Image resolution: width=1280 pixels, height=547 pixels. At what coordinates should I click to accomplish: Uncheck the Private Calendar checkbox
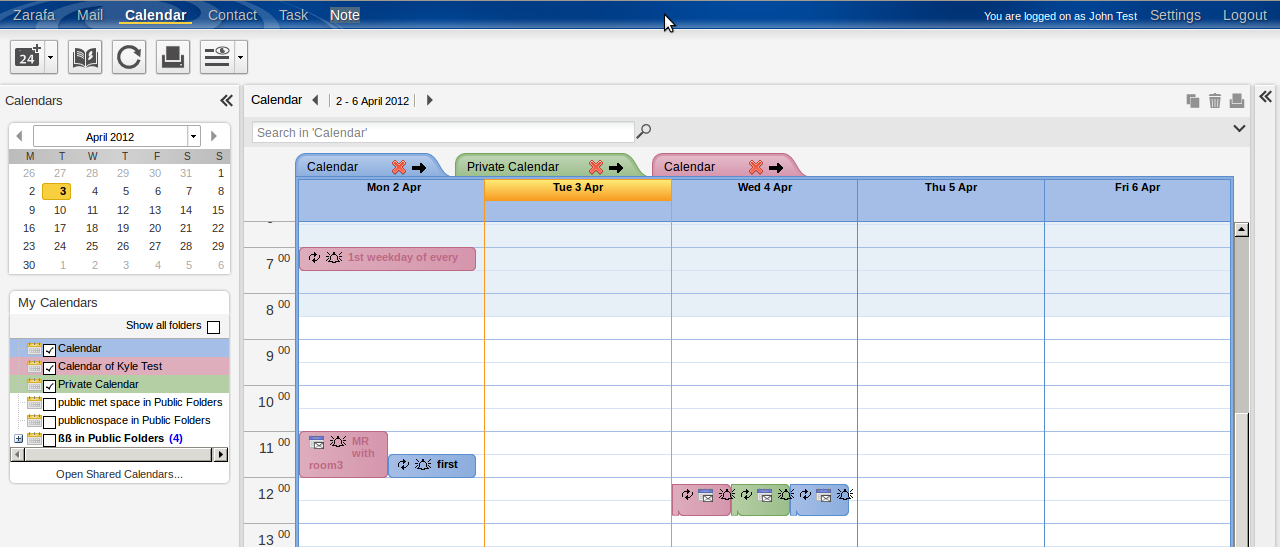pyautogui.click(x=49, y=386)
